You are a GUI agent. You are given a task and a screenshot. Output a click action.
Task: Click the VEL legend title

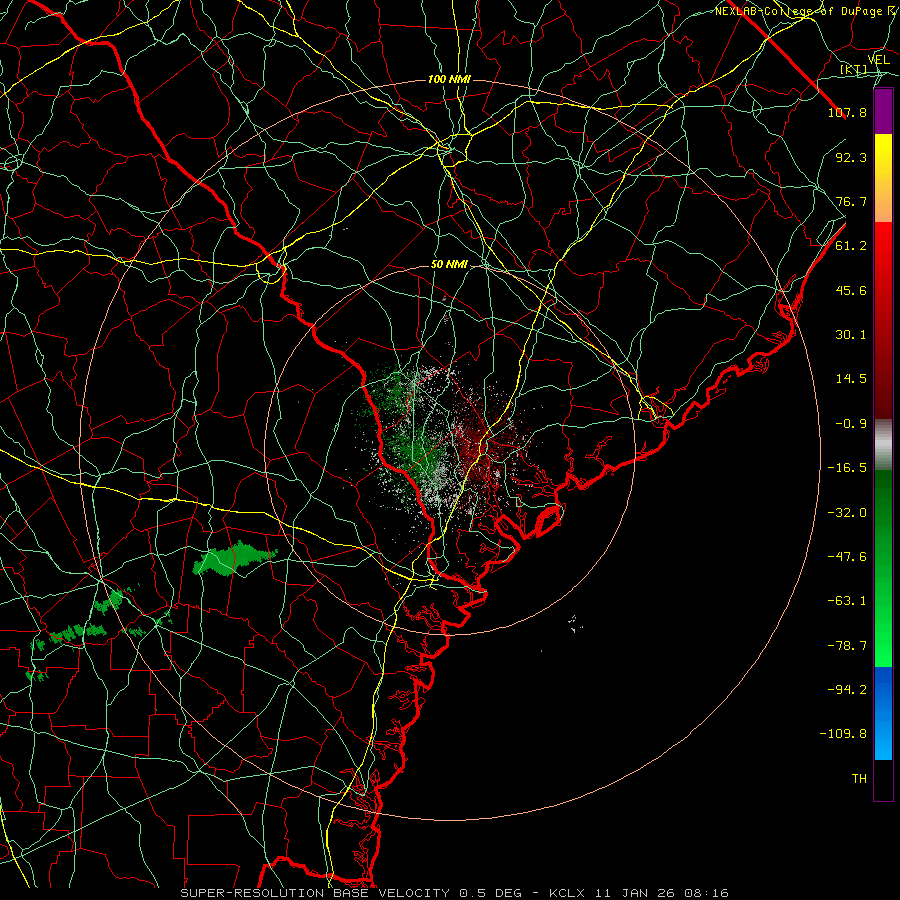tap(878, 60)
